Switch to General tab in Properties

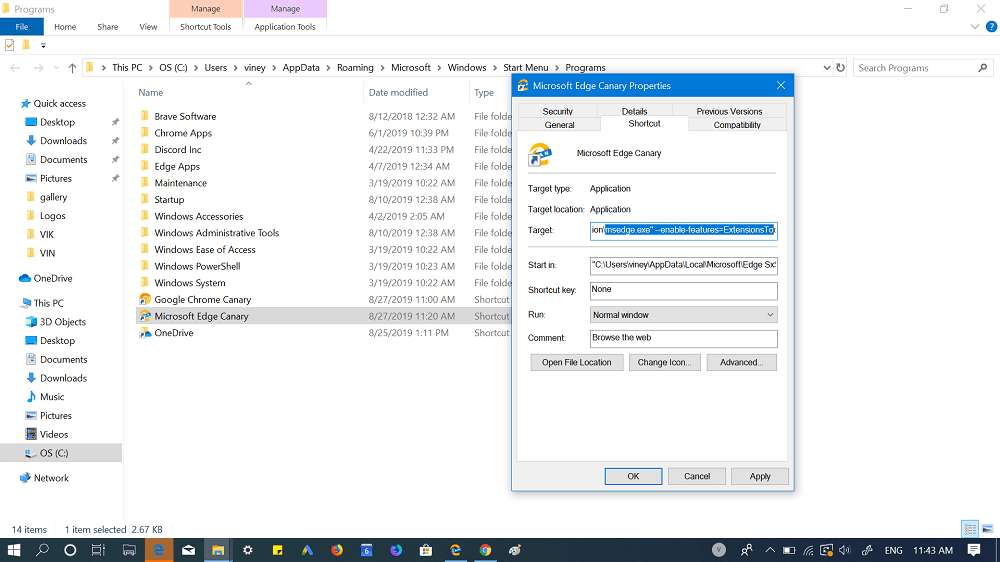point(559,125)
